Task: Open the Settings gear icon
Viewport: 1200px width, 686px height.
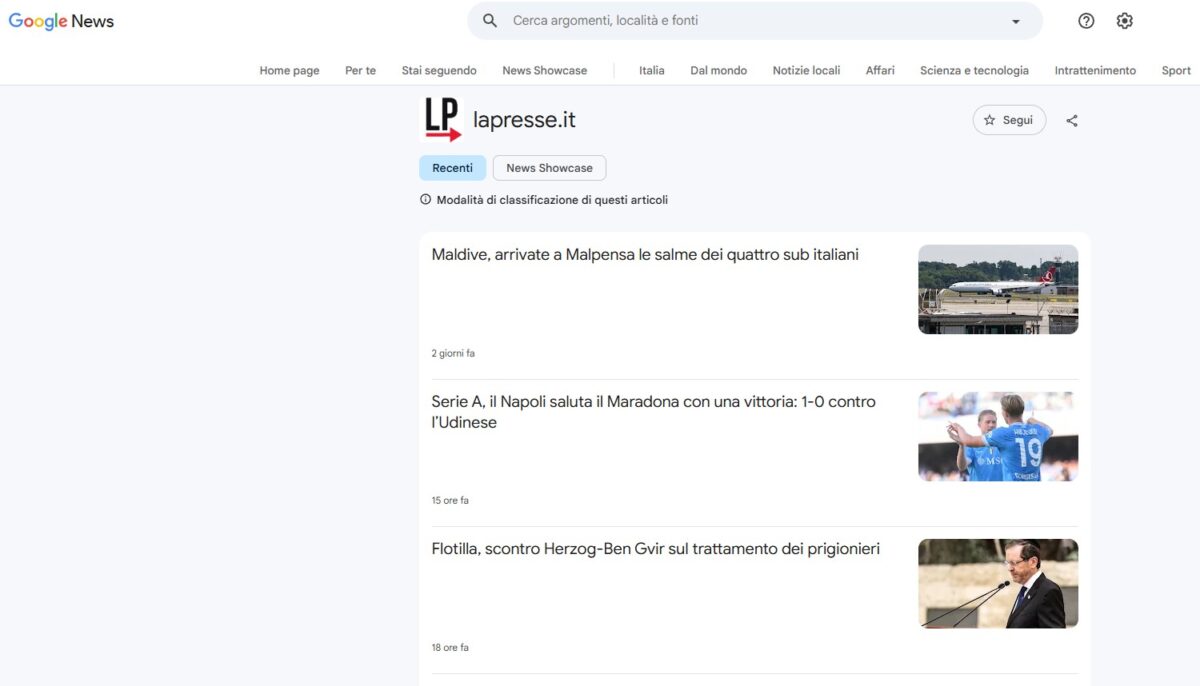Action: tap(1125, 21)
